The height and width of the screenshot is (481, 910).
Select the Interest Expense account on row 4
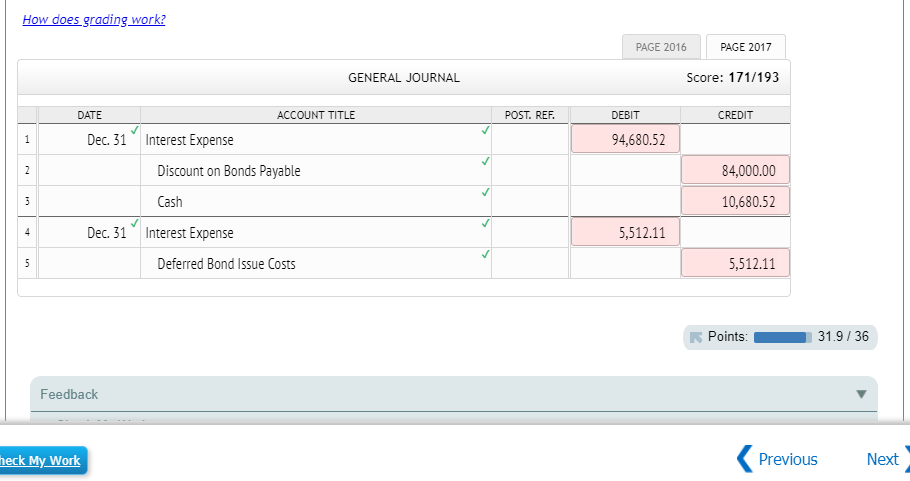[316, 233]
